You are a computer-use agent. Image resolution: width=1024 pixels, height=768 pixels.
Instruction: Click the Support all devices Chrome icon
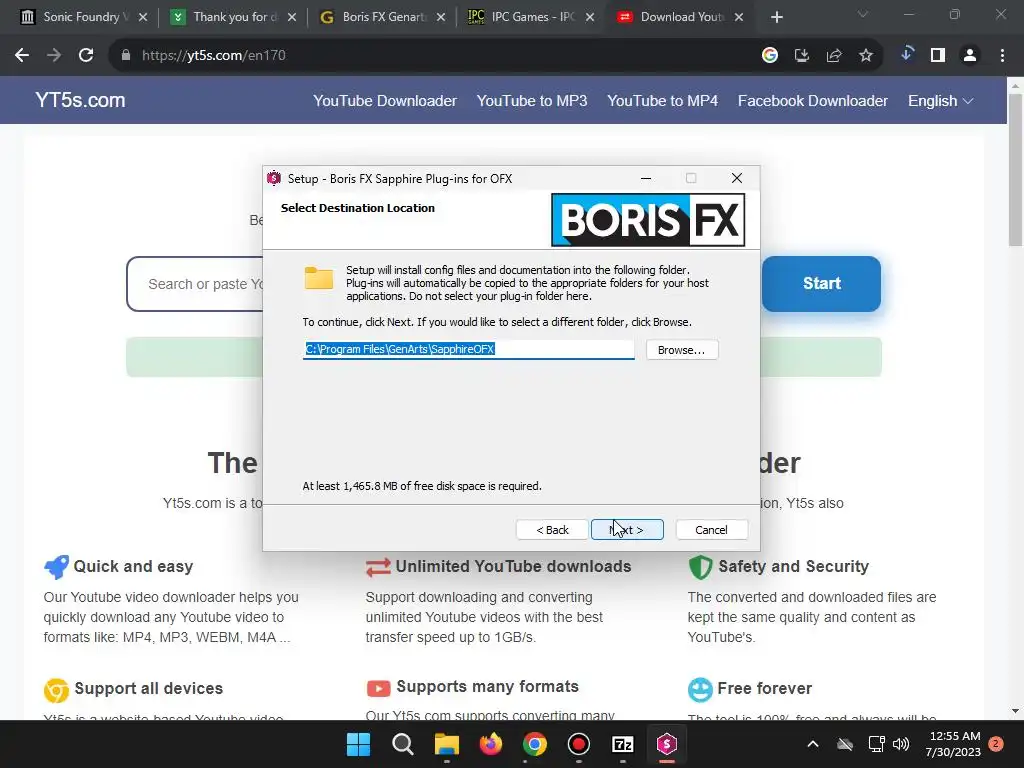[56, 690]
